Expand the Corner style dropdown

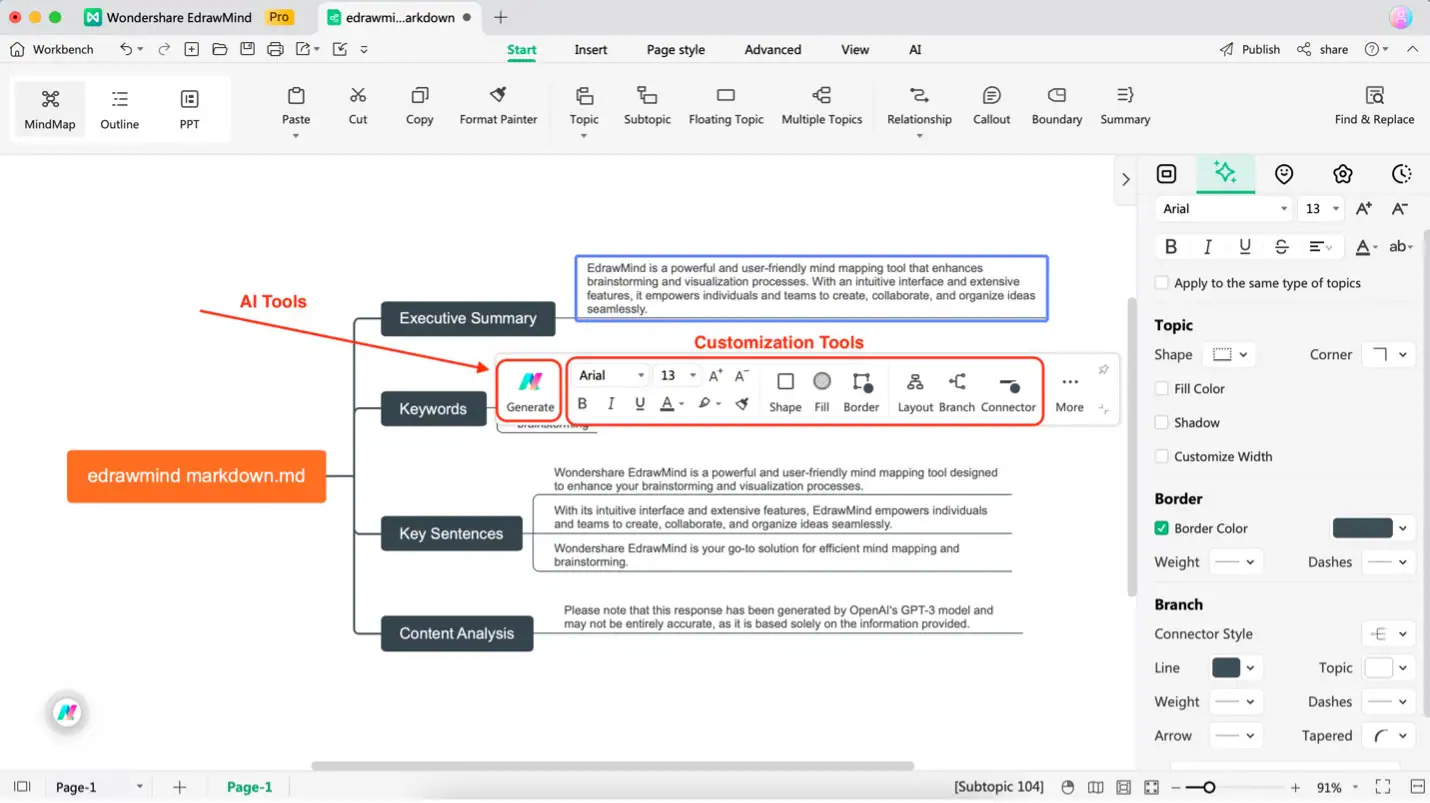1388,355
